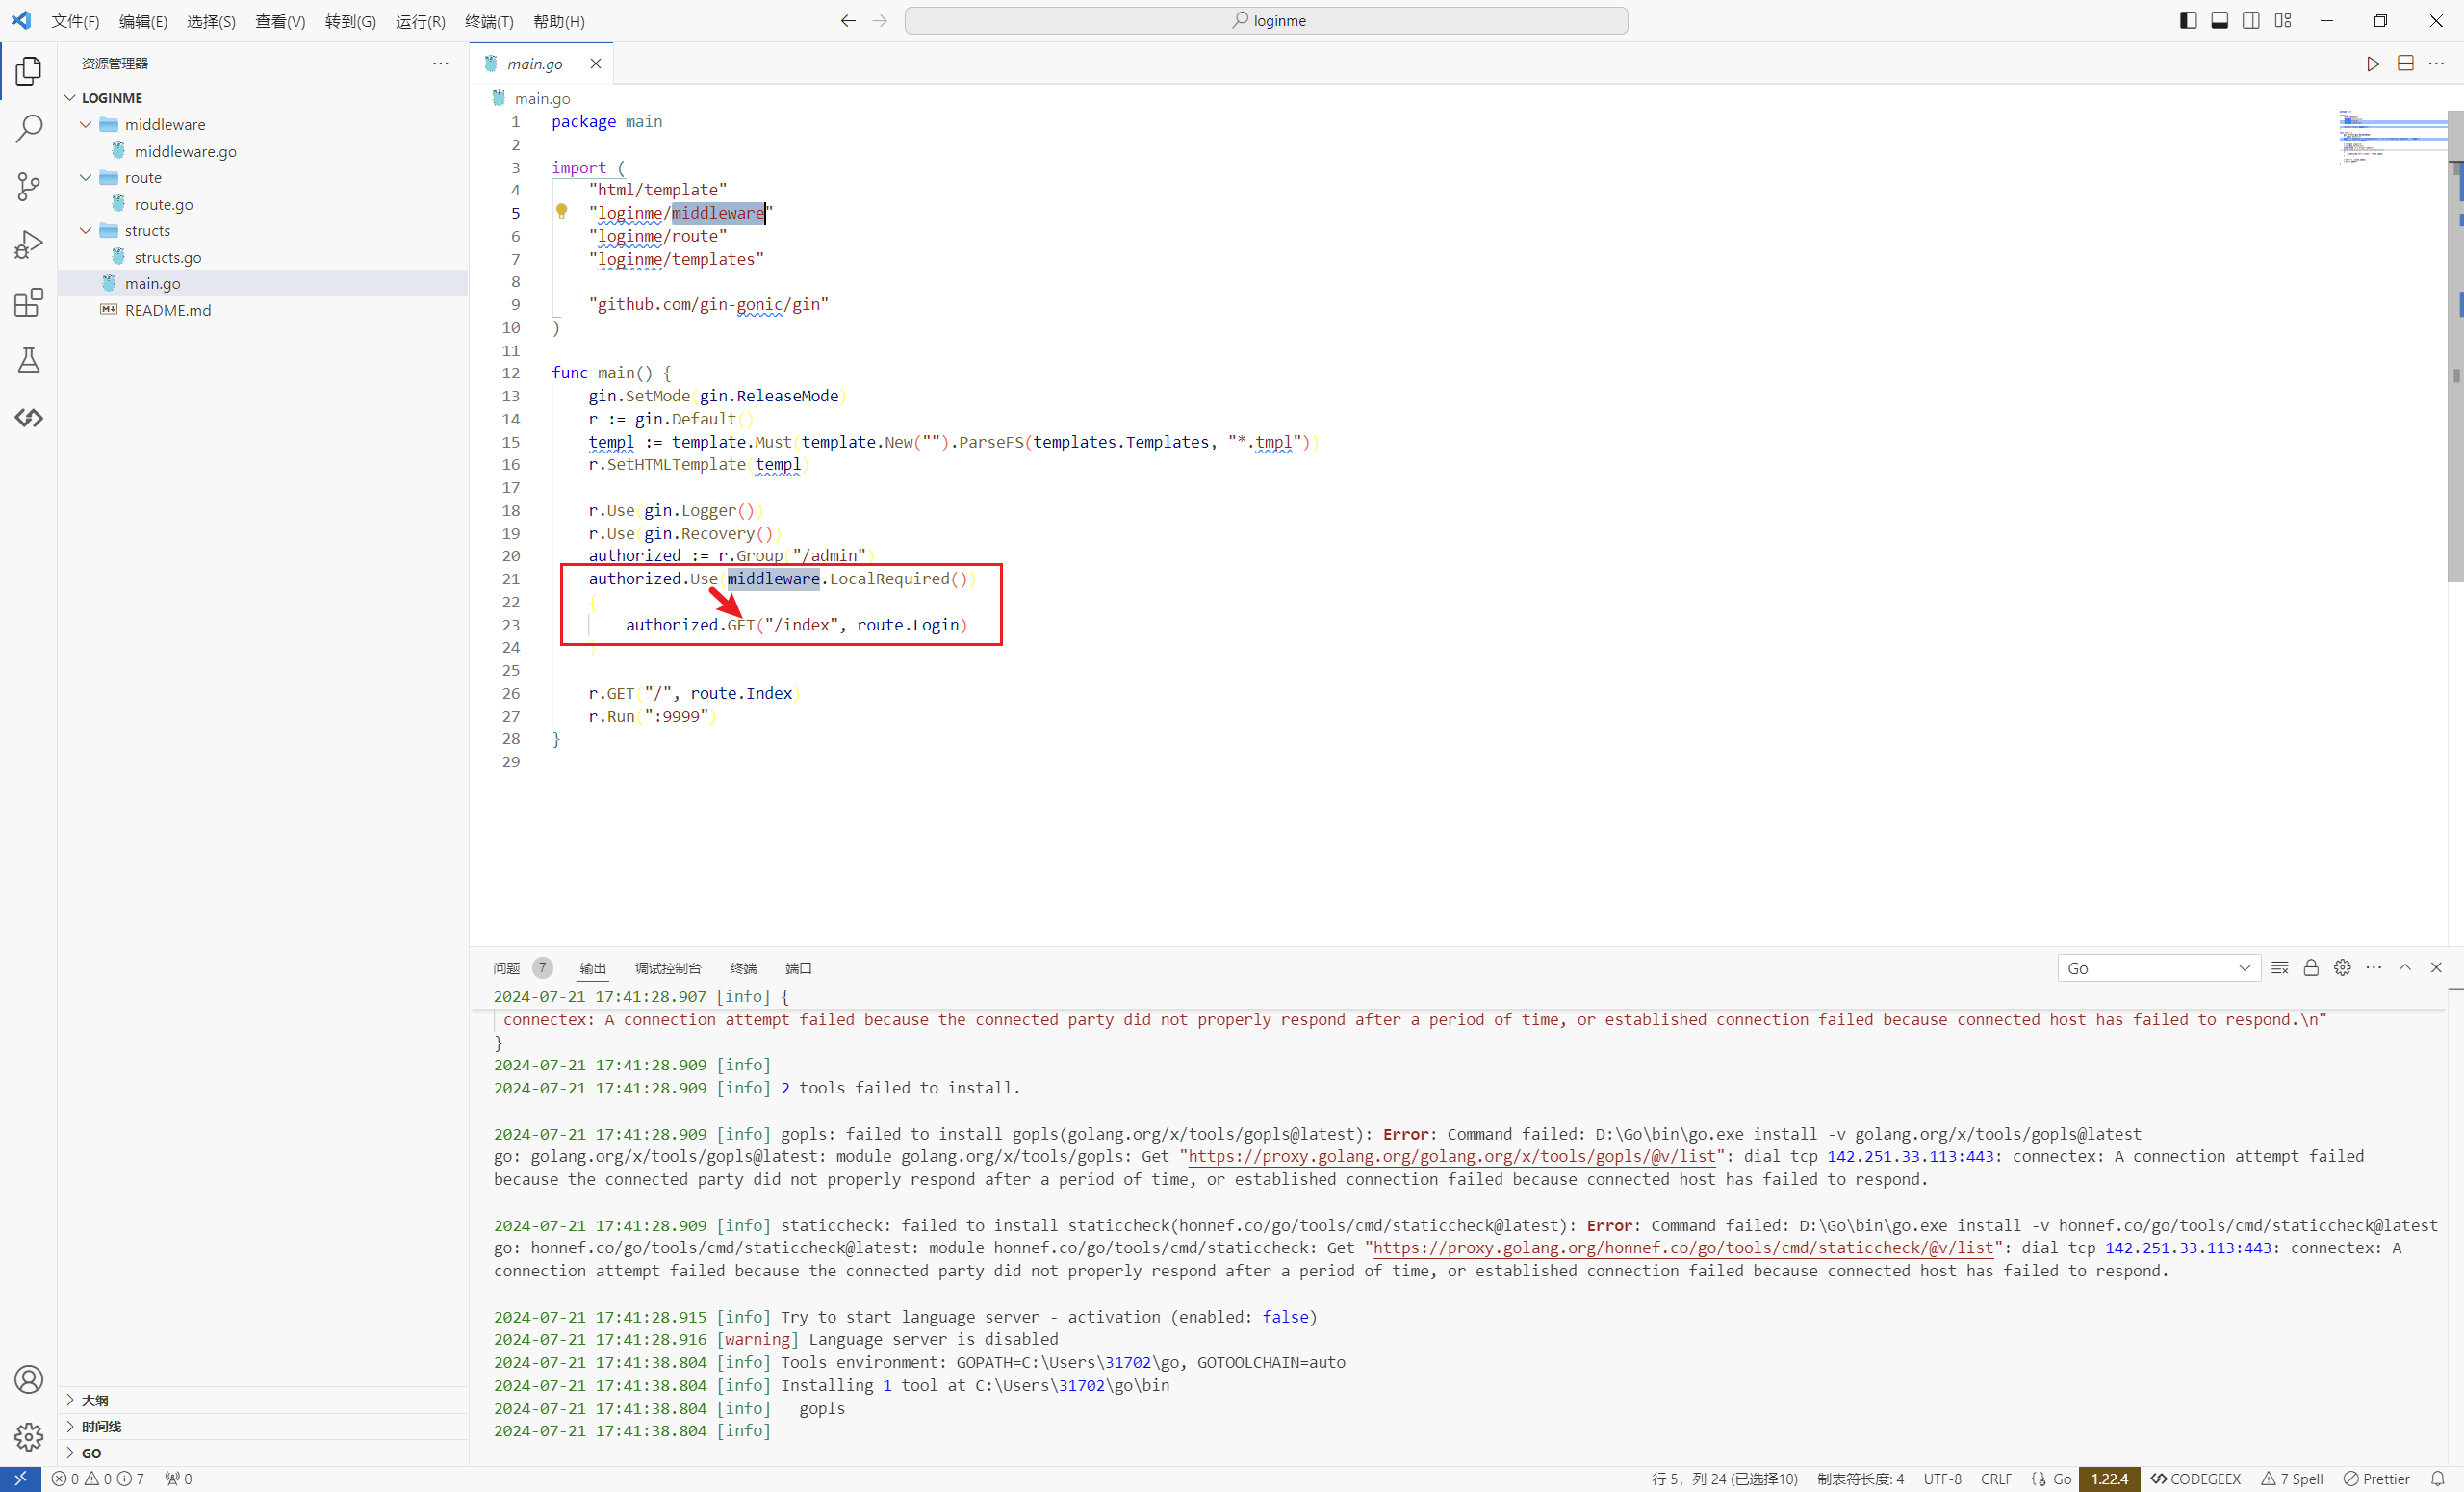Collapse the structs folder
This screenshot has width=2464, height=1492.
pos(86,230)
